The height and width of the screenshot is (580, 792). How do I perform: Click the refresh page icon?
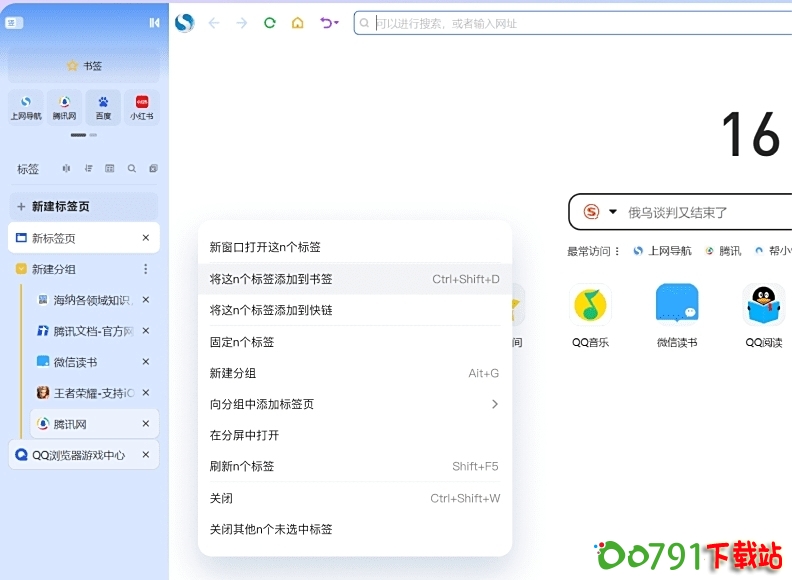pos(269,22)
